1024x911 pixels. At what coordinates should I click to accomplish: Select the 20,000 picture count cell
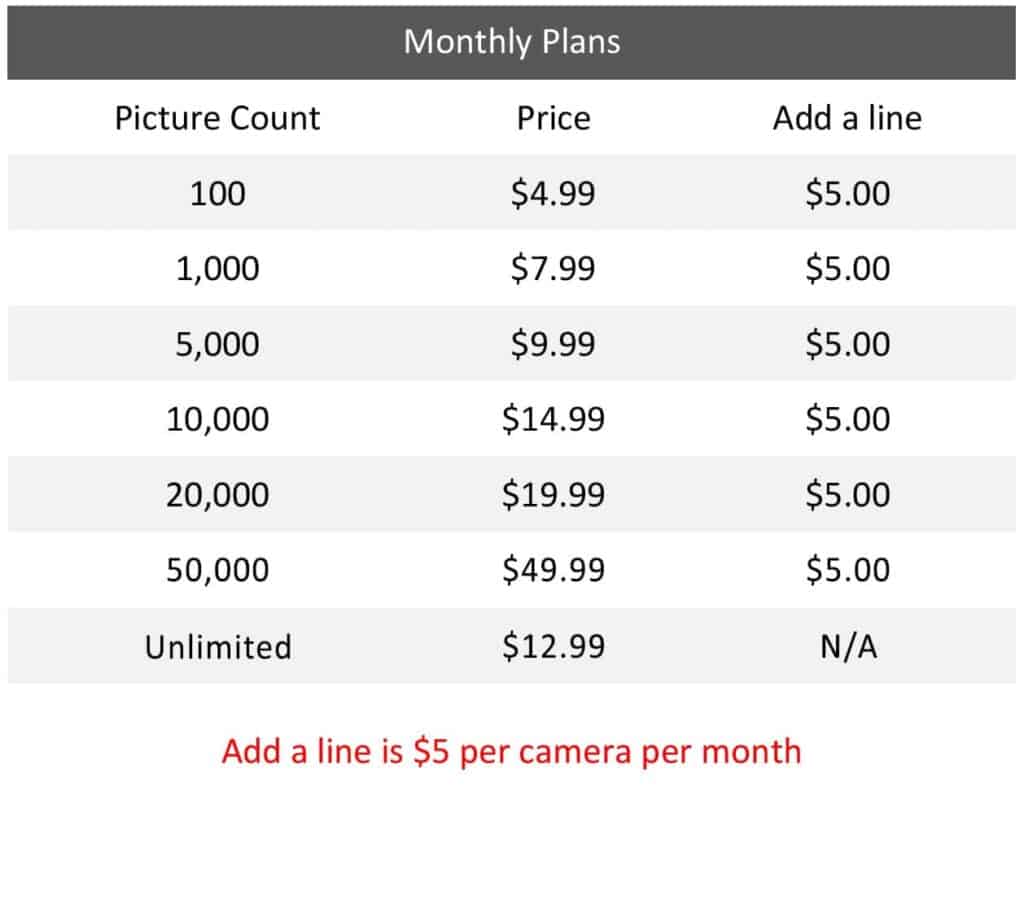tap(217, 495)
